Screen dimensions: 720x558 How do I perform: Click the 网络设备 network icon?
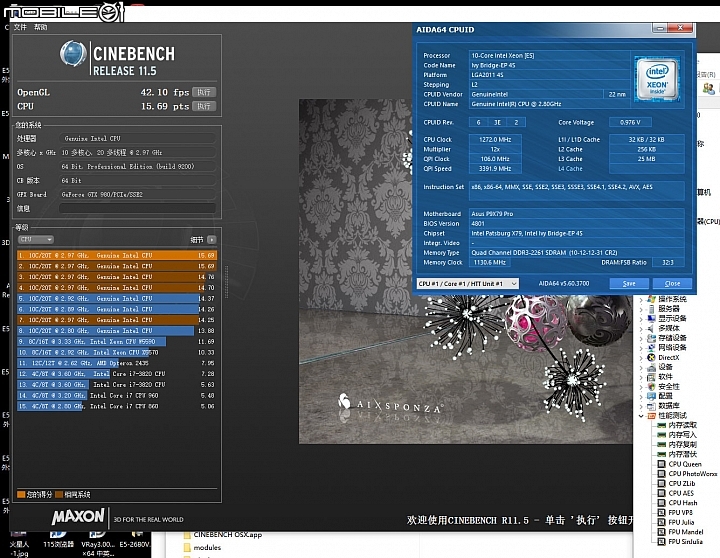[651, 348]
